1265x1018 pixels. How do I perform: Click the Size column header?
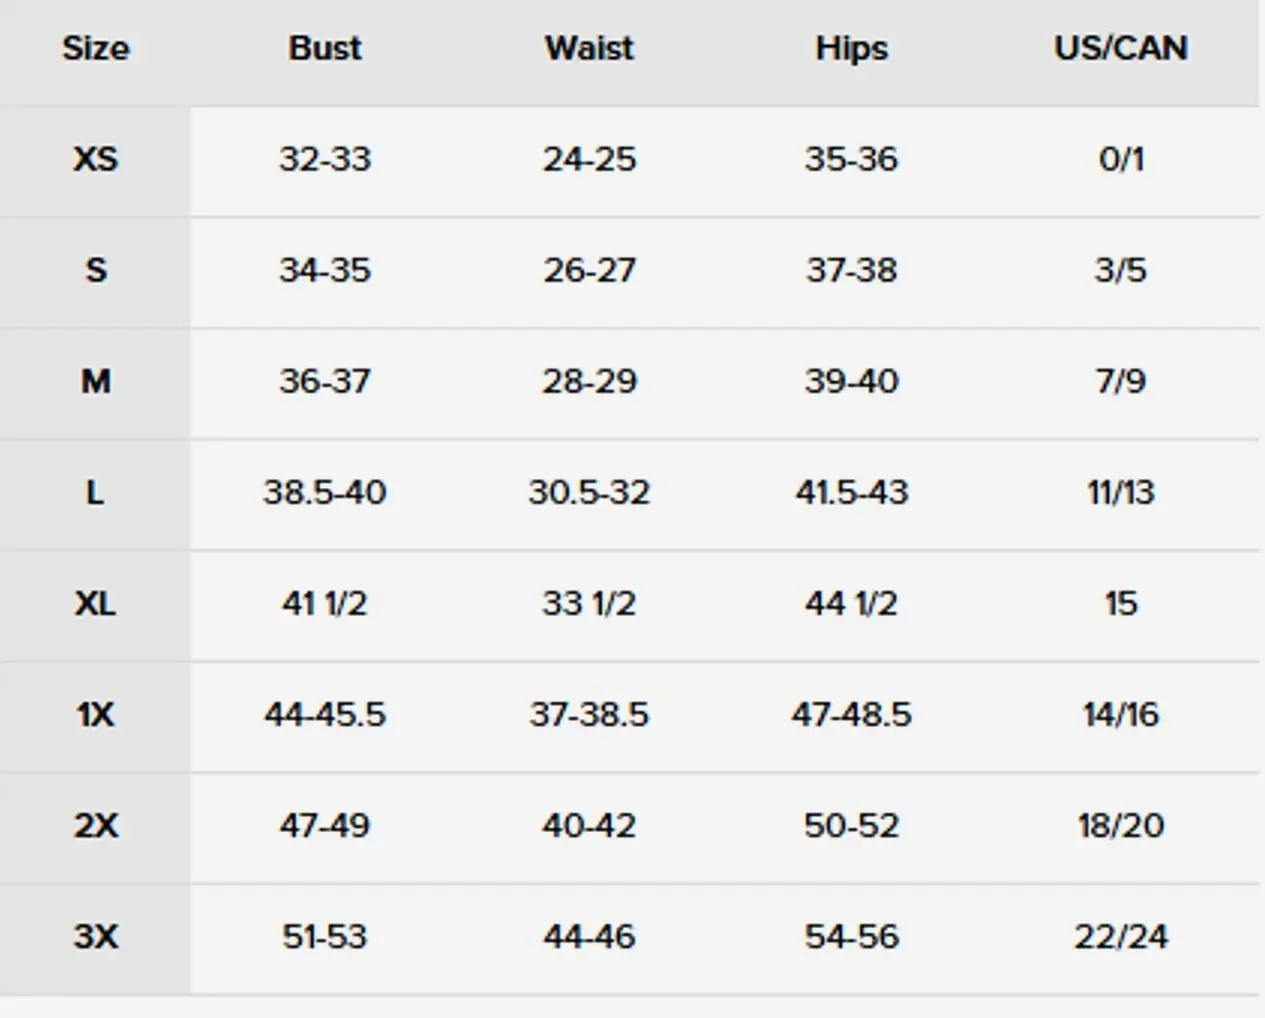pyautogui.click(x=95, y=48)
